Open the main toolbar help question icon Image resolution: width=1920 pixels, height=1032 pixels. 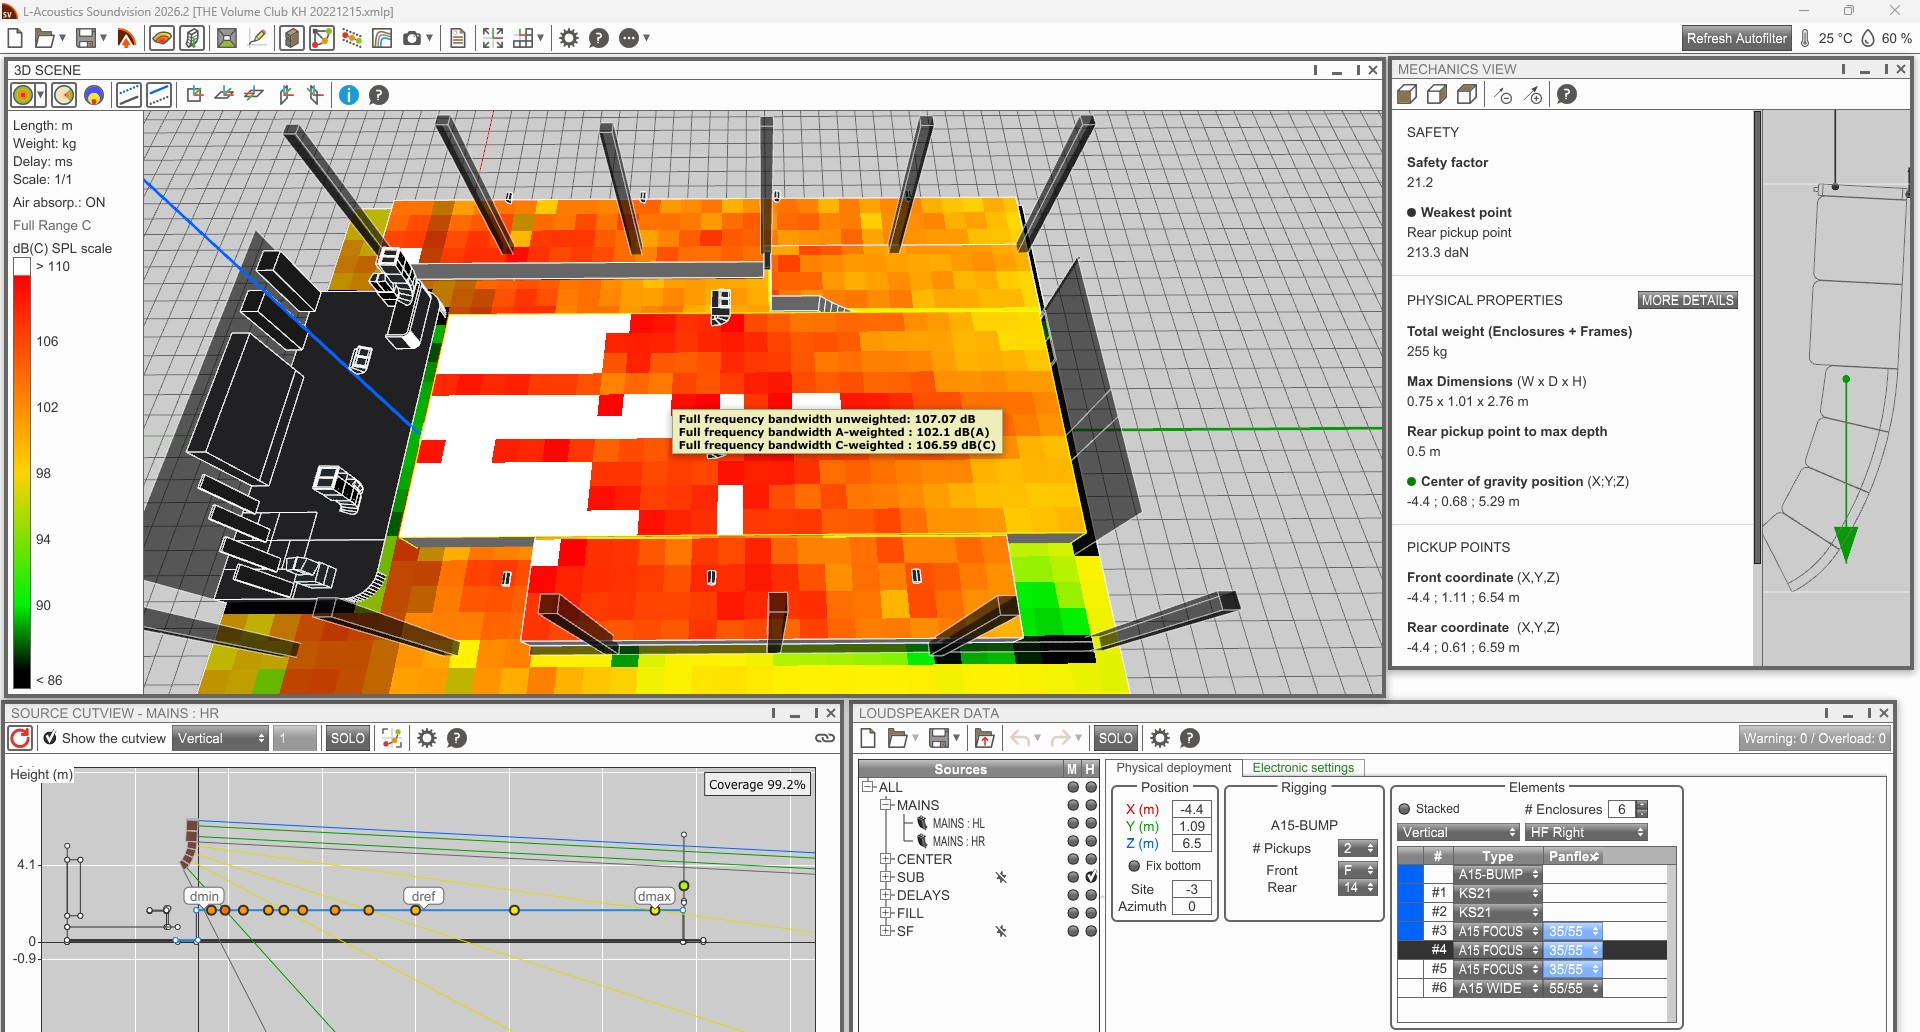tap(599, 38)
